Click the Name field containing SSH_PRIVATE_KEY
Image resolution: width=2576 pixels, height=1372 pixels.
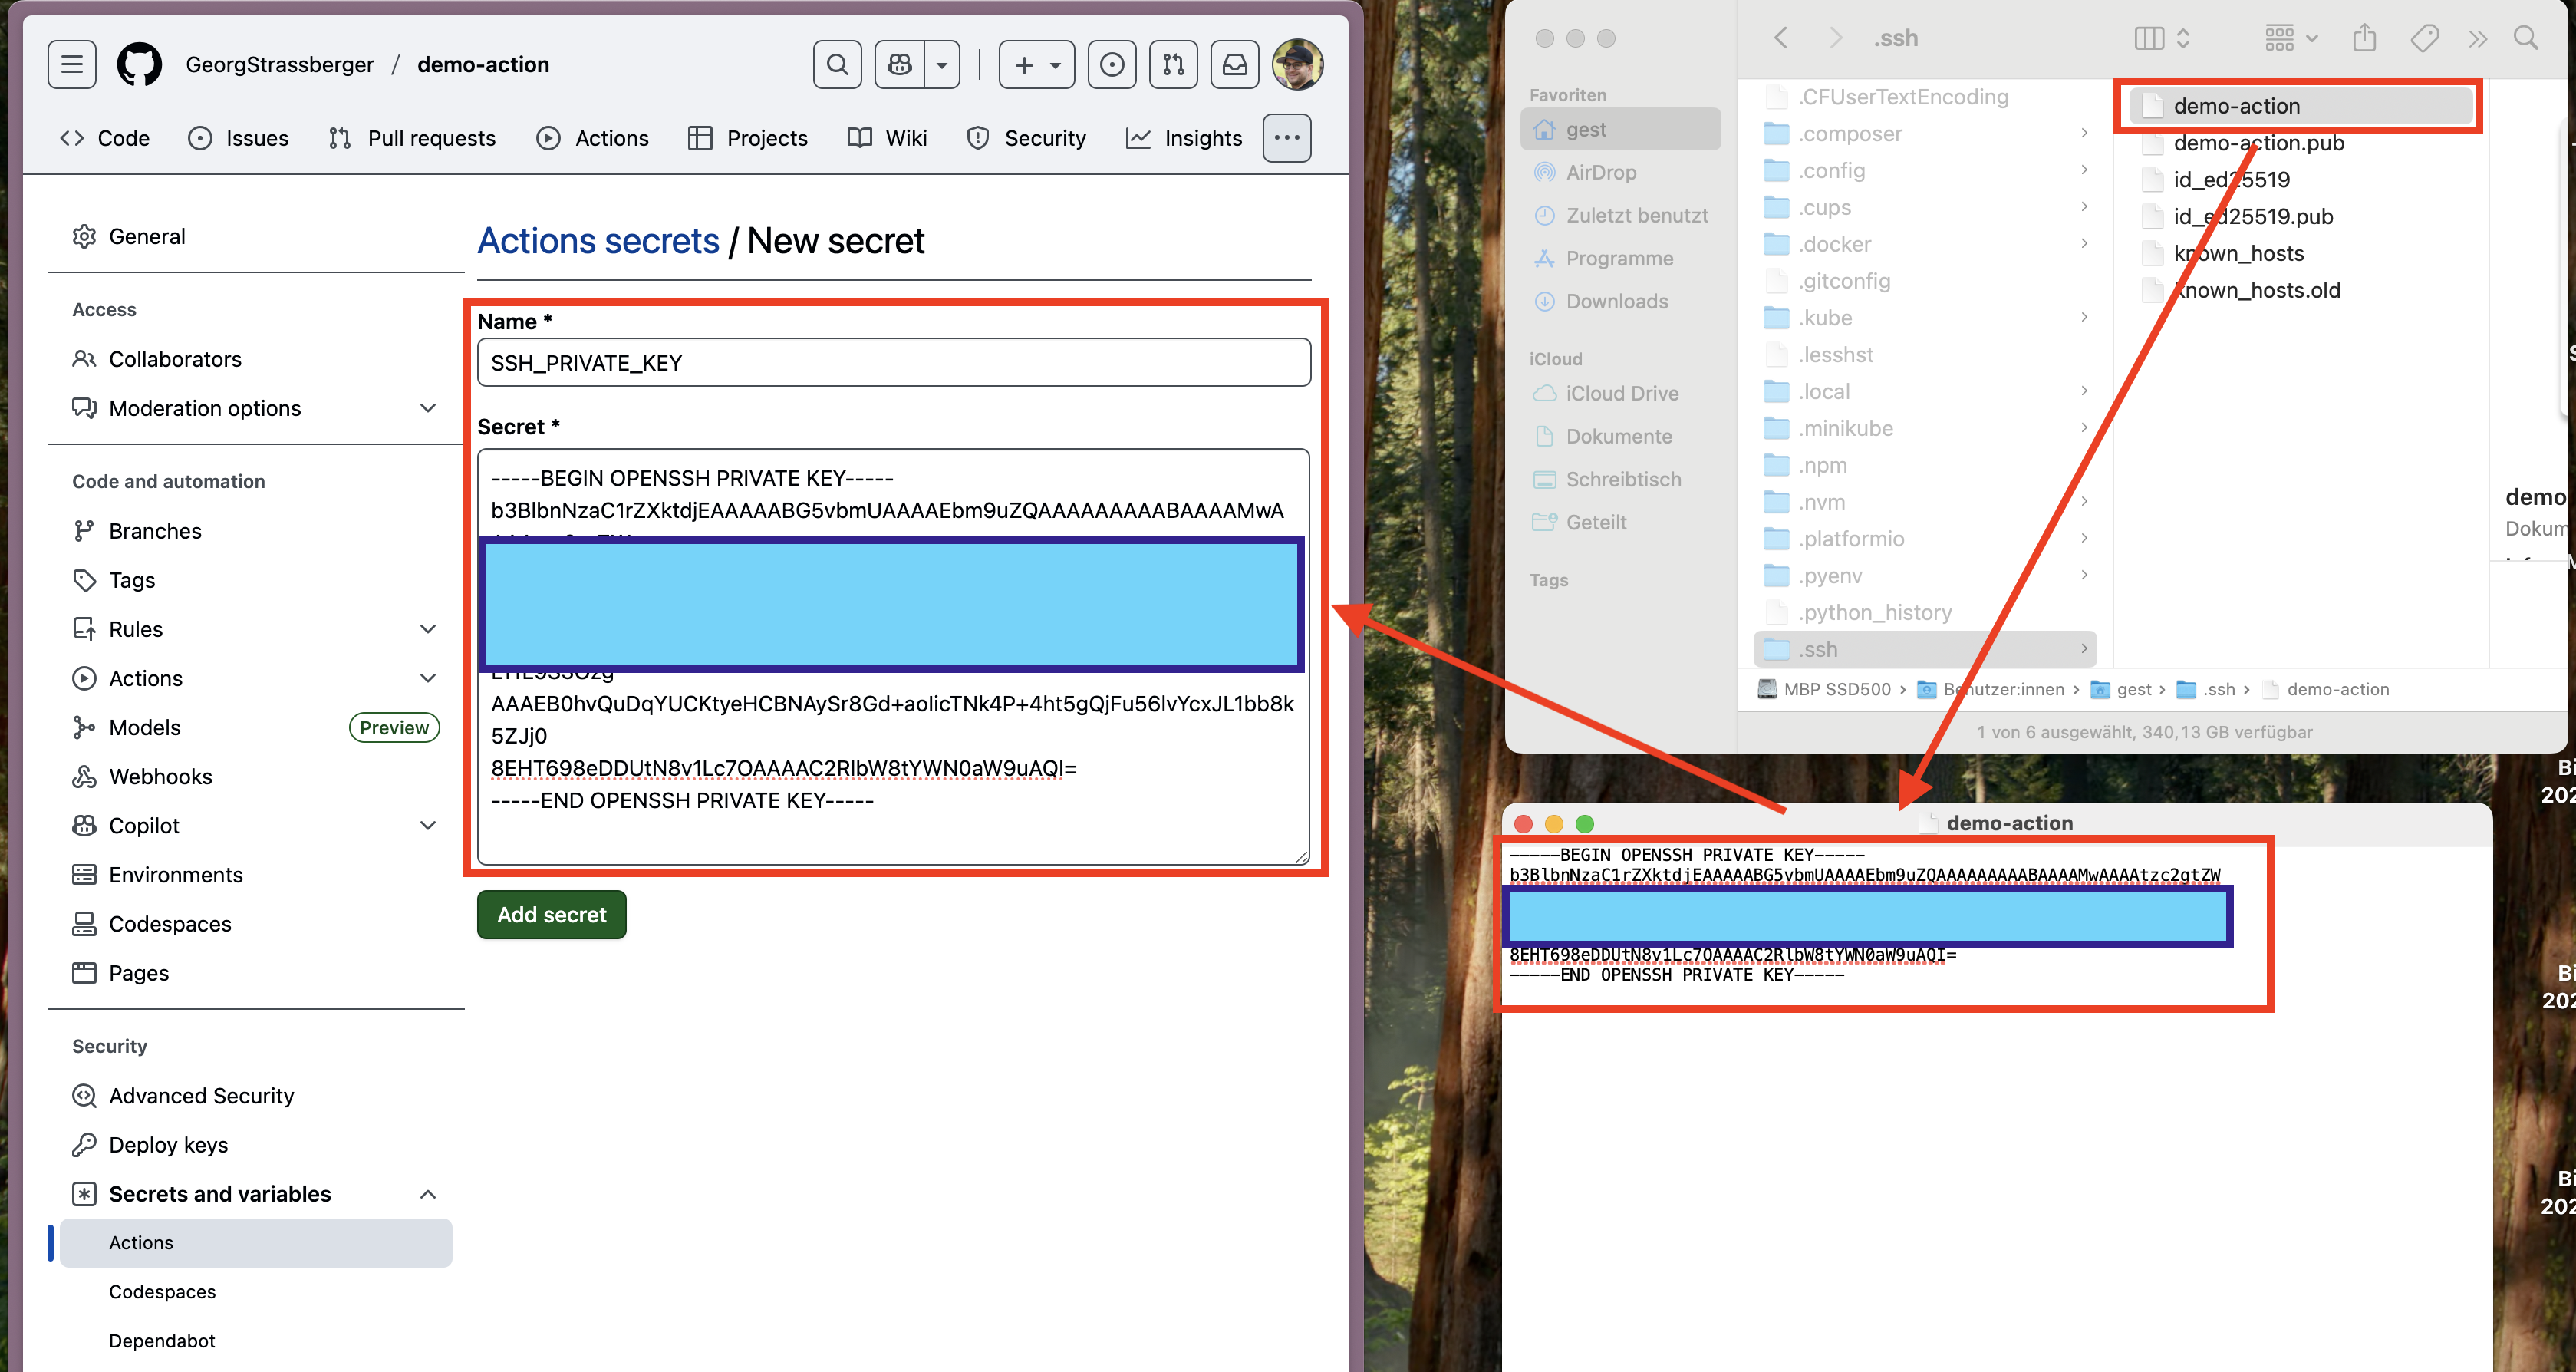pos(893,362)
